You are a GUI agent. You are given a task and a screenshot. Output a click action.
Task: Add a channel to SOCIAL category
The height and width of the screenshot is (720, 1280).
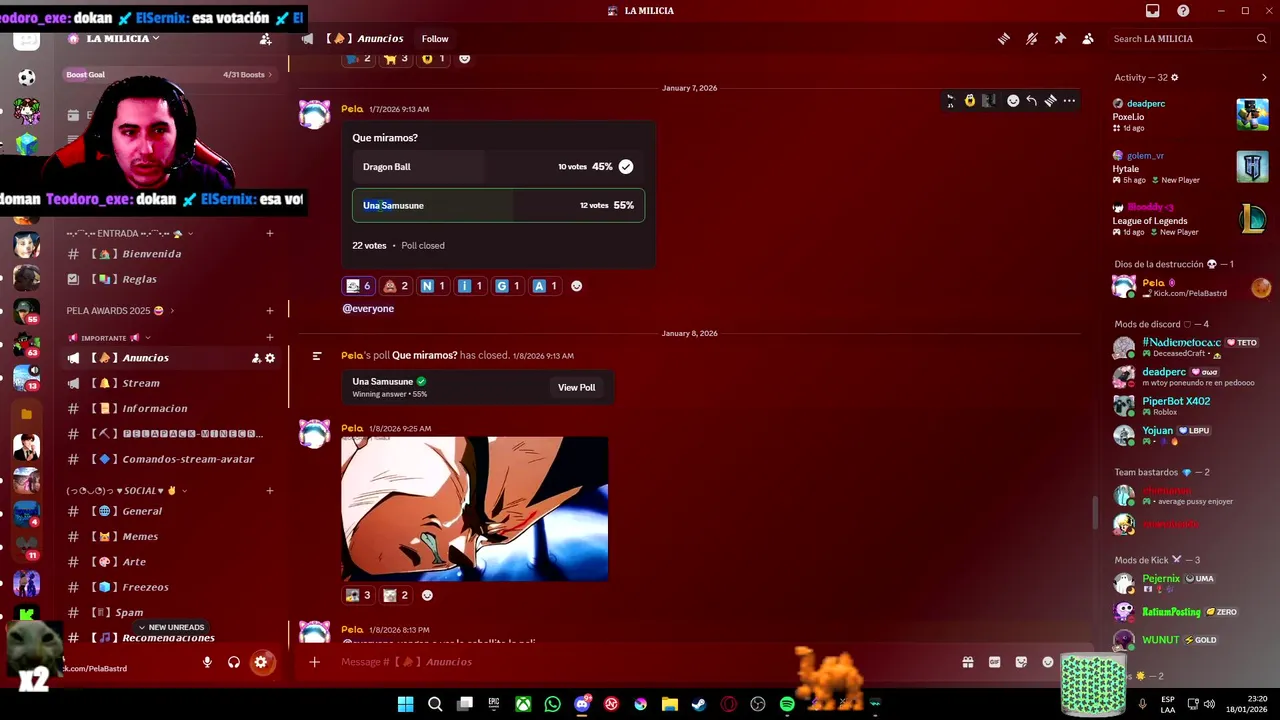click(x=270, y=491)
